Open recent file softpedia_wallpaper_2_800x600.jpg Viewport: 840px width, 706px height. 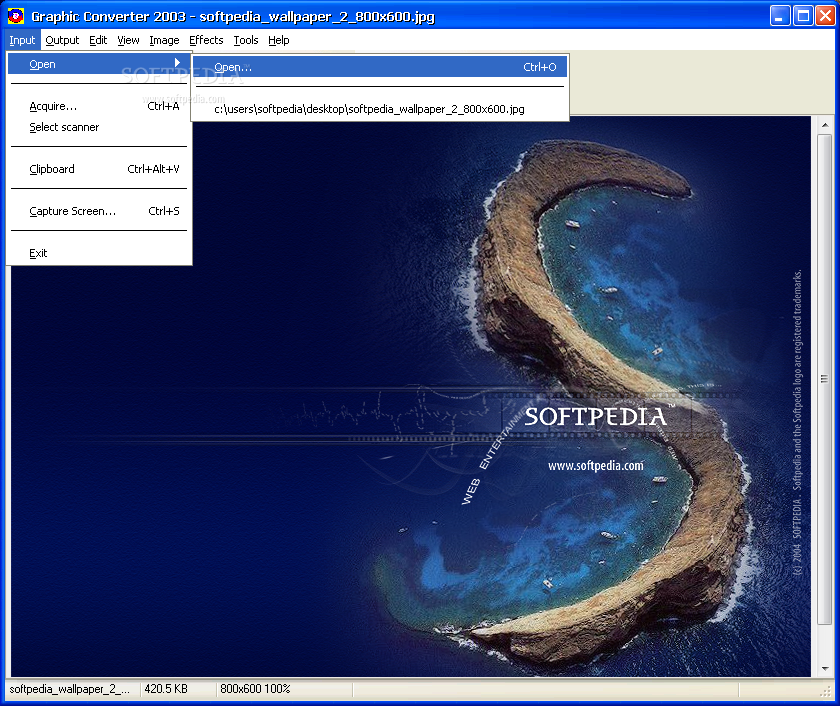click(x=369, y=109)
